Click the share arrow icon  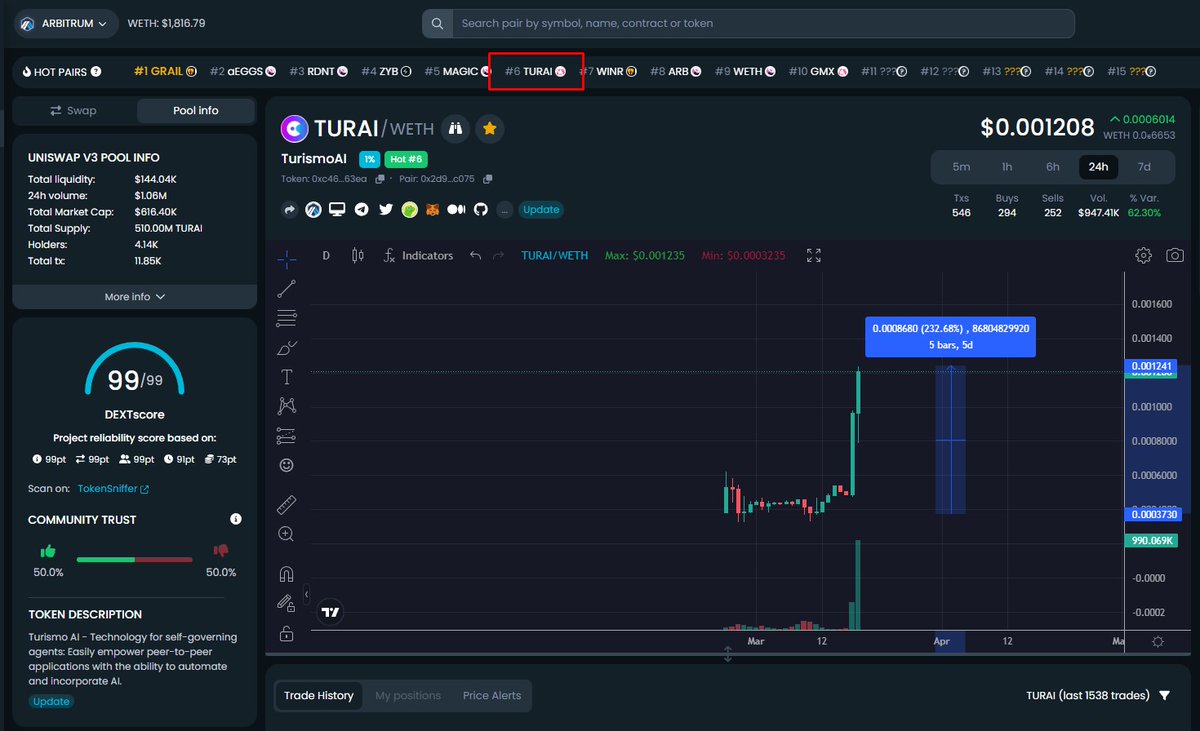click(291, 210)
